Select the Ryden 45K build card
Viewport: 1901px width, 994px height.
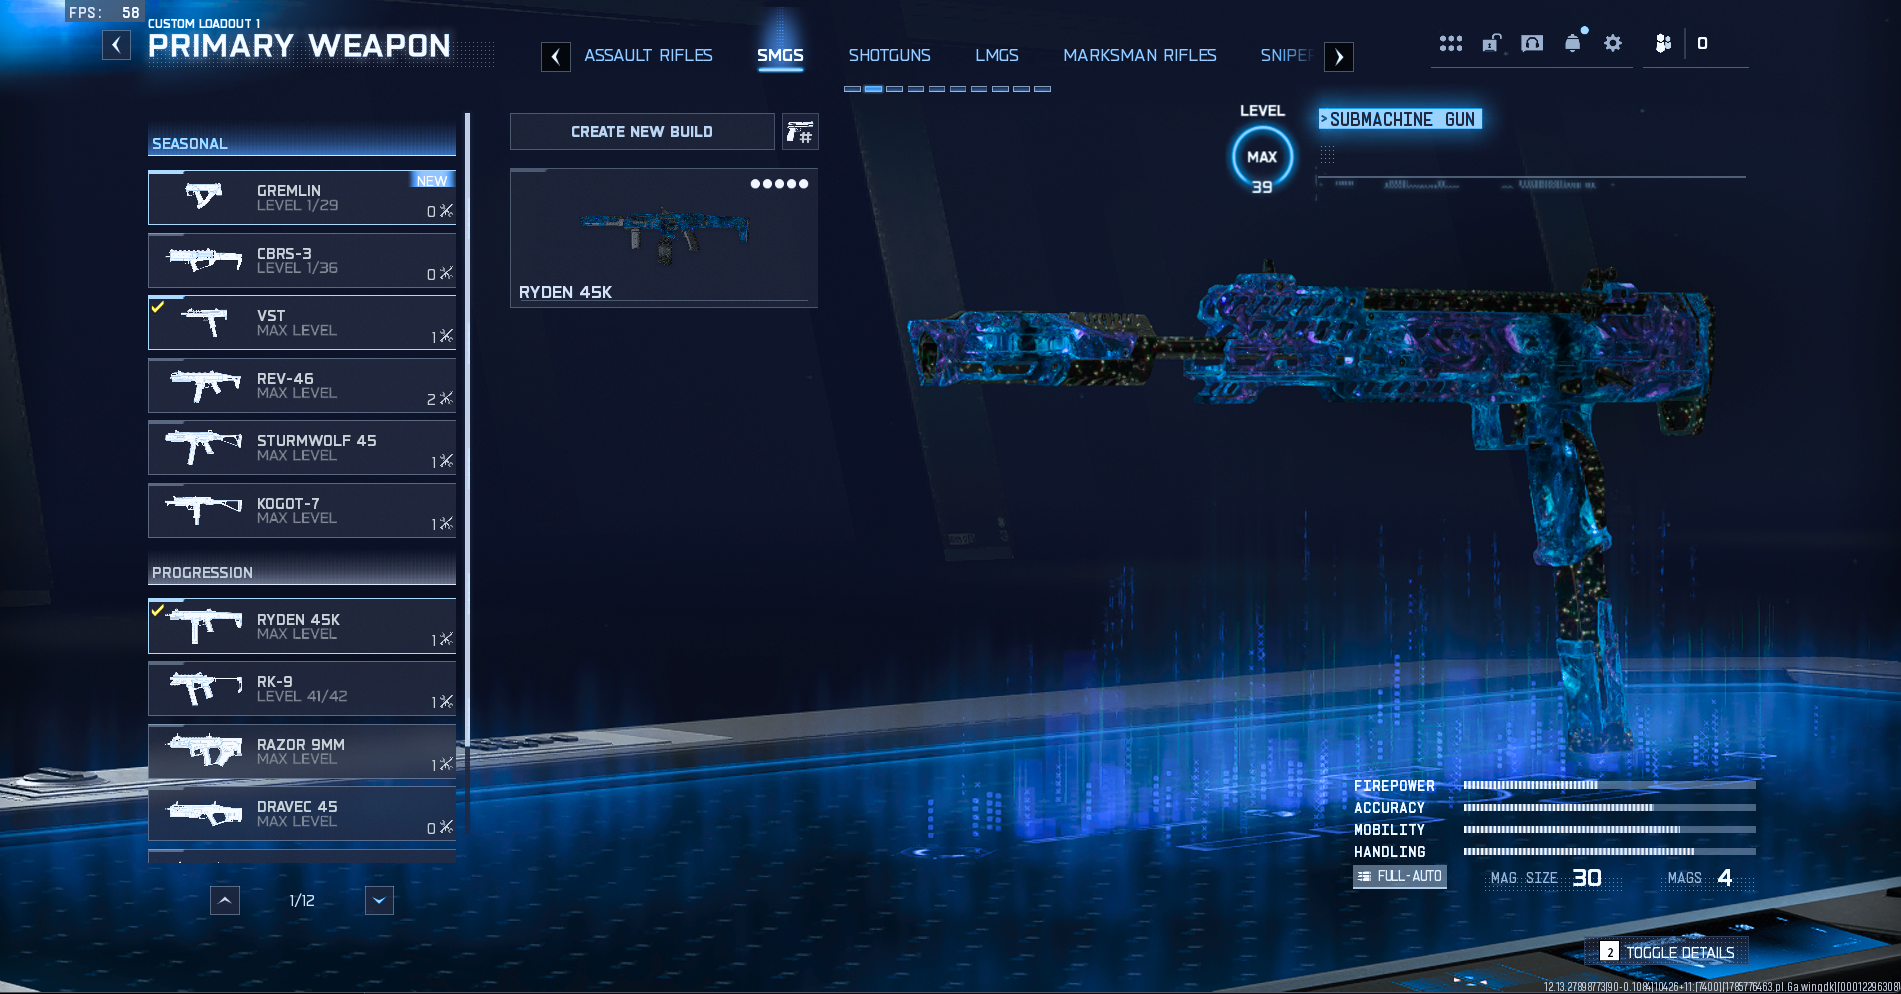click(x=664, y=238)
